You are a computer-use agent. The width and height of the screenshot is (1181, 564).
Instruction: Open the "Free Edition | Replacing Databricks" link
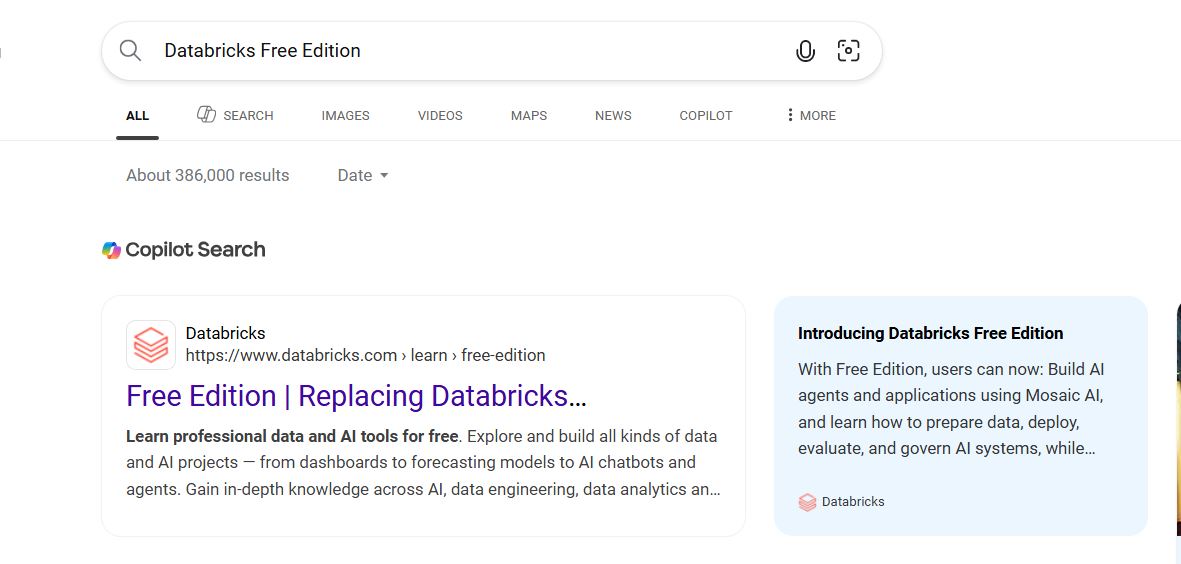356,396
